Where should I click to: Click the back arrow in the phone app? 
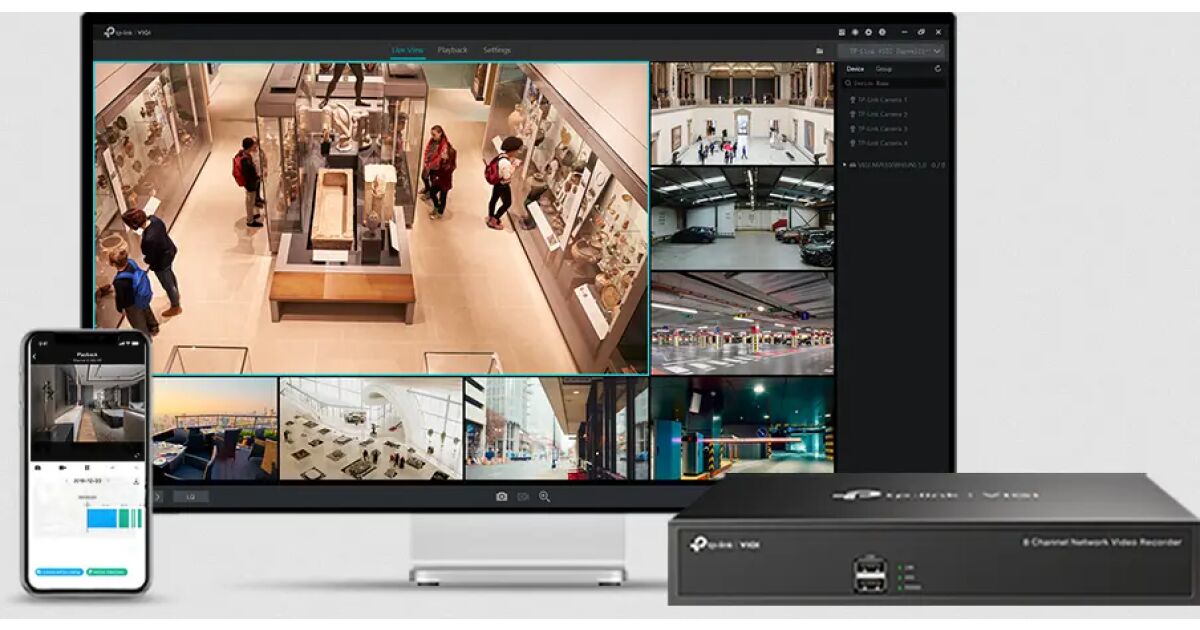[34, 355]
